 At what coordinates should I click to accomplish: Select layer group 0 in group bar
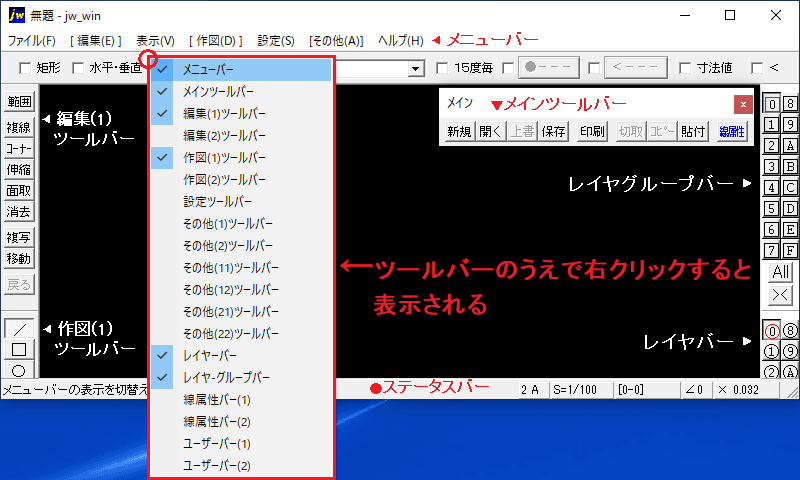coord(771,104)
